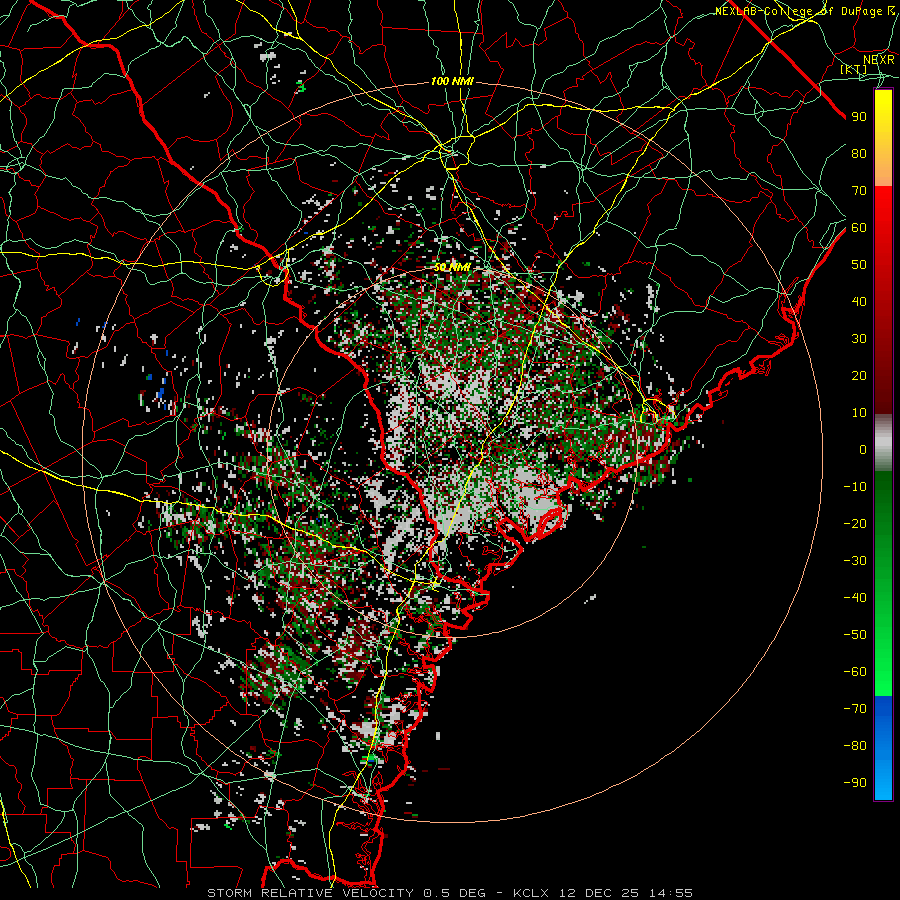The width and height of the screenshot is (900, 900).
Task: Click the positive 50 scale value
Action: tap(859, 265)
